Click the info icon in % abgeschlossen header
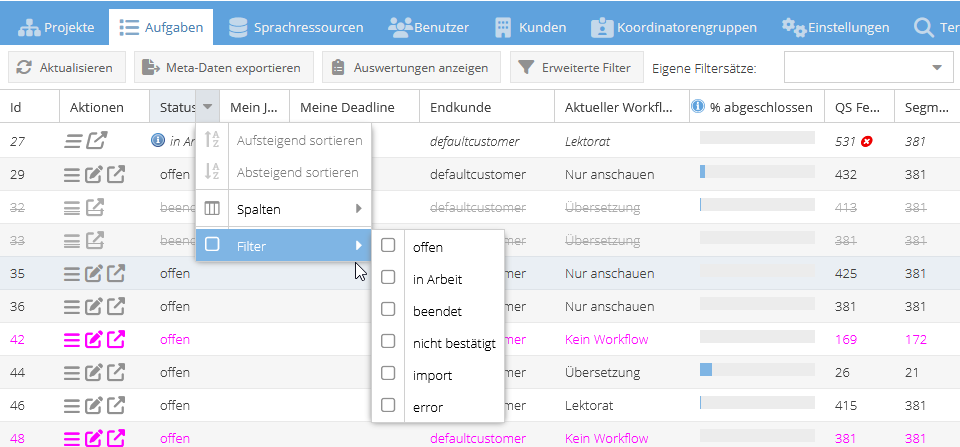The width and height of the screenshot is (960, 447). pos(698,107)
